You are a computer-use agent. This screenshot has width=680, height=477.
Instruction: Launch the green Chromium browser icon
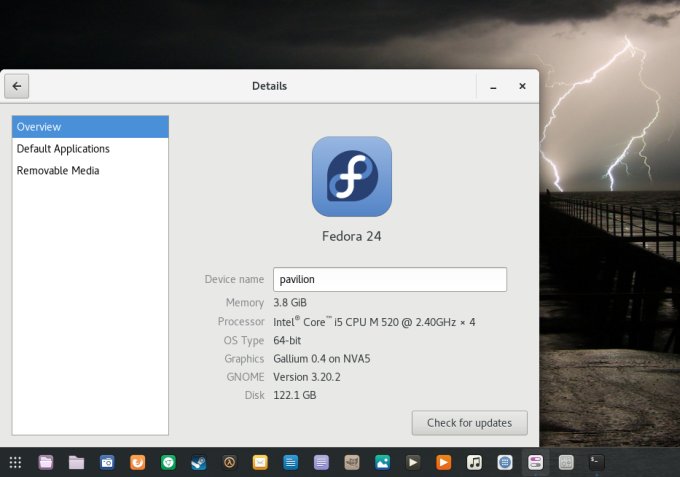(168, 462)
